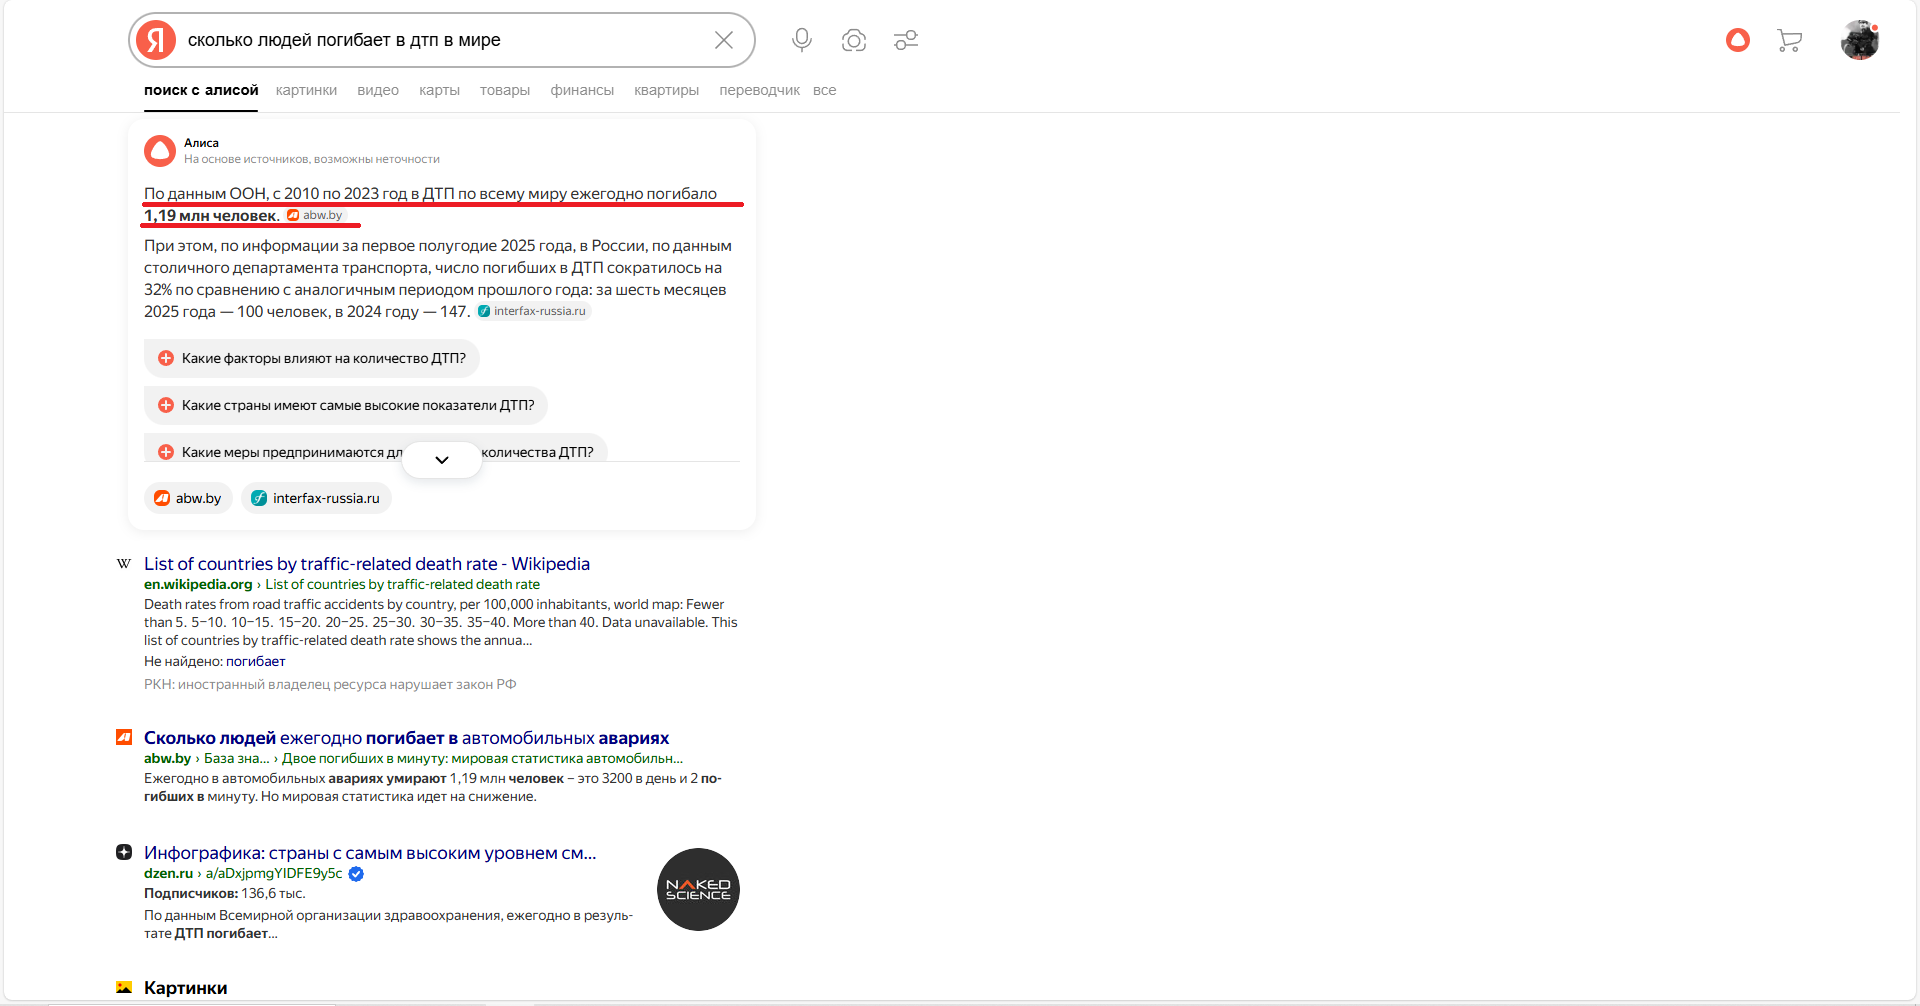The height and width of the screenshot is (1006, 1920).
Task: Click the Yandex logo in search bar
Action: [x=156, y=40]
